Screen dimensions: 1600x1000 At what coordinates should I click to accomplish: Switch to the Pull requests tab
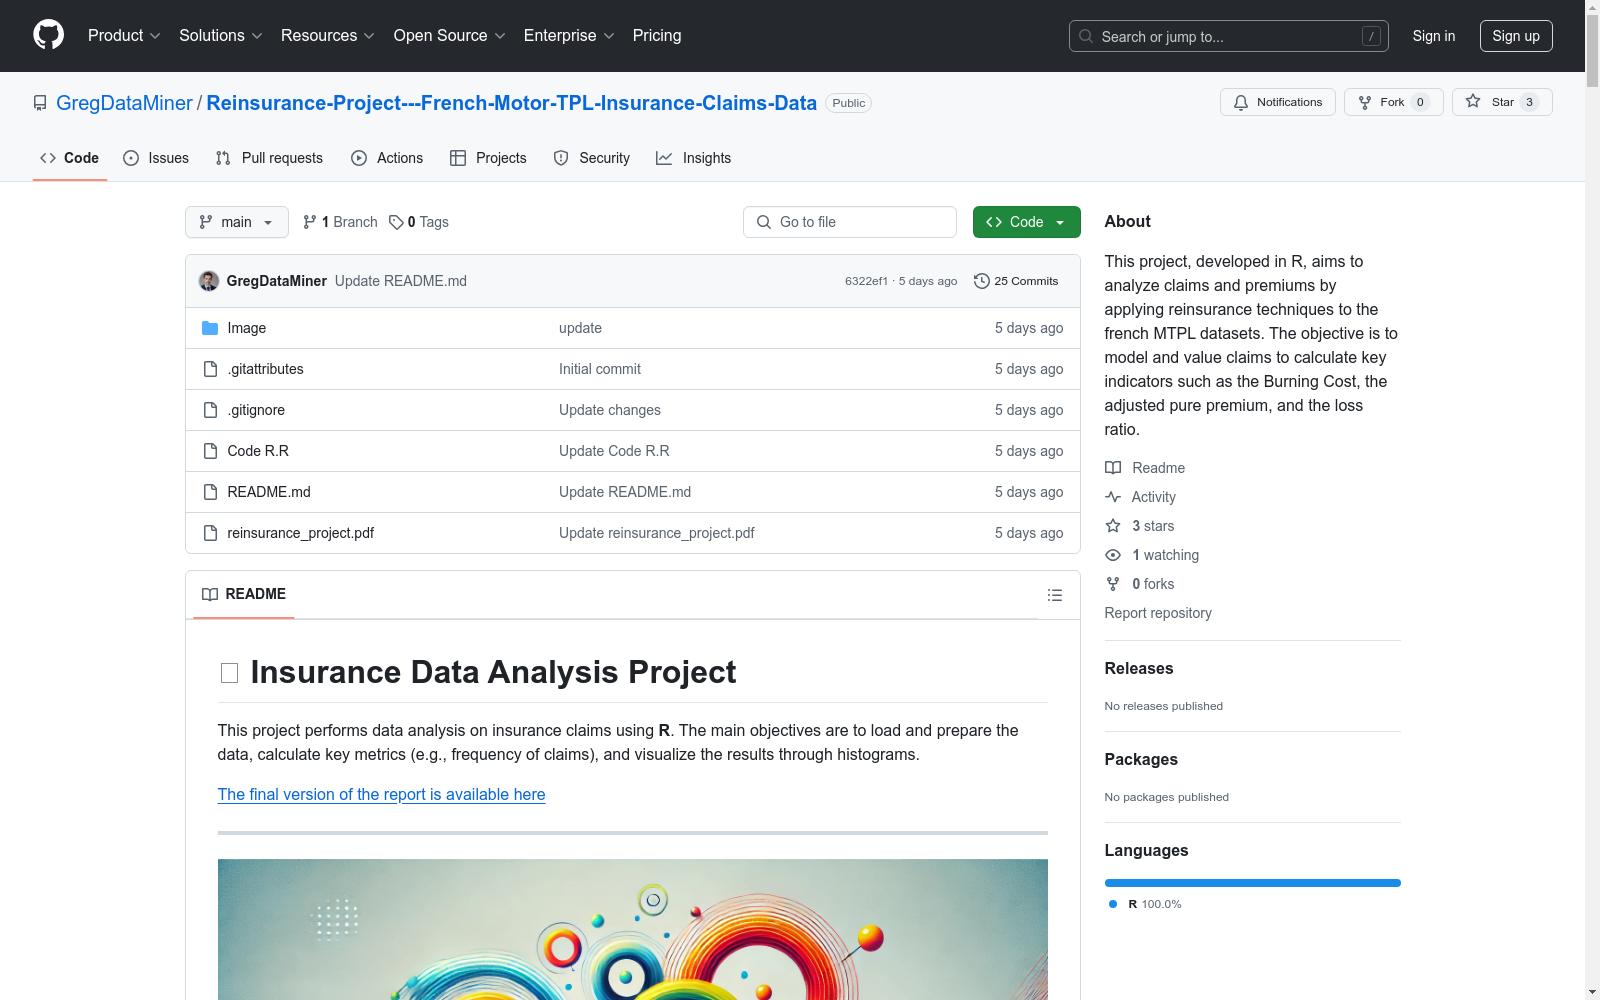point(269,158)
